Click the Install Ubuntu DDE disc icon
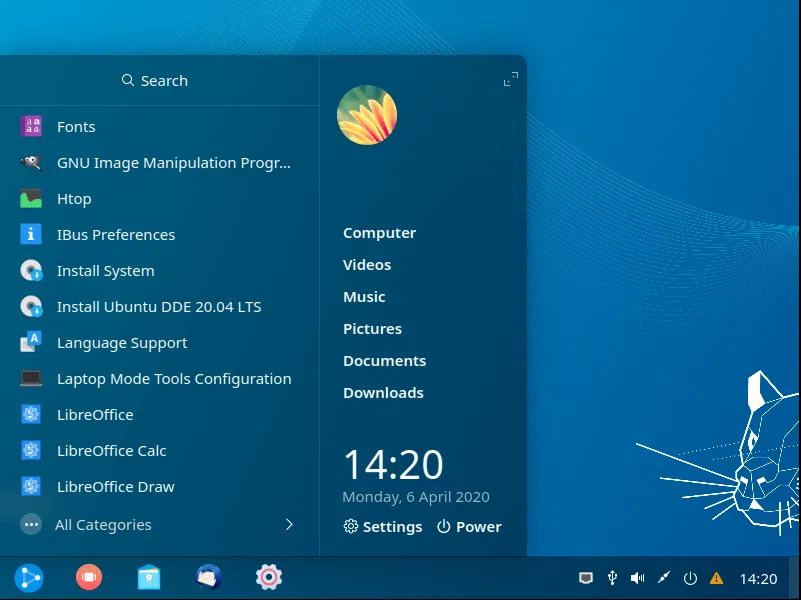Viewport: 801px width, 600px height. (x=31, y=306)
